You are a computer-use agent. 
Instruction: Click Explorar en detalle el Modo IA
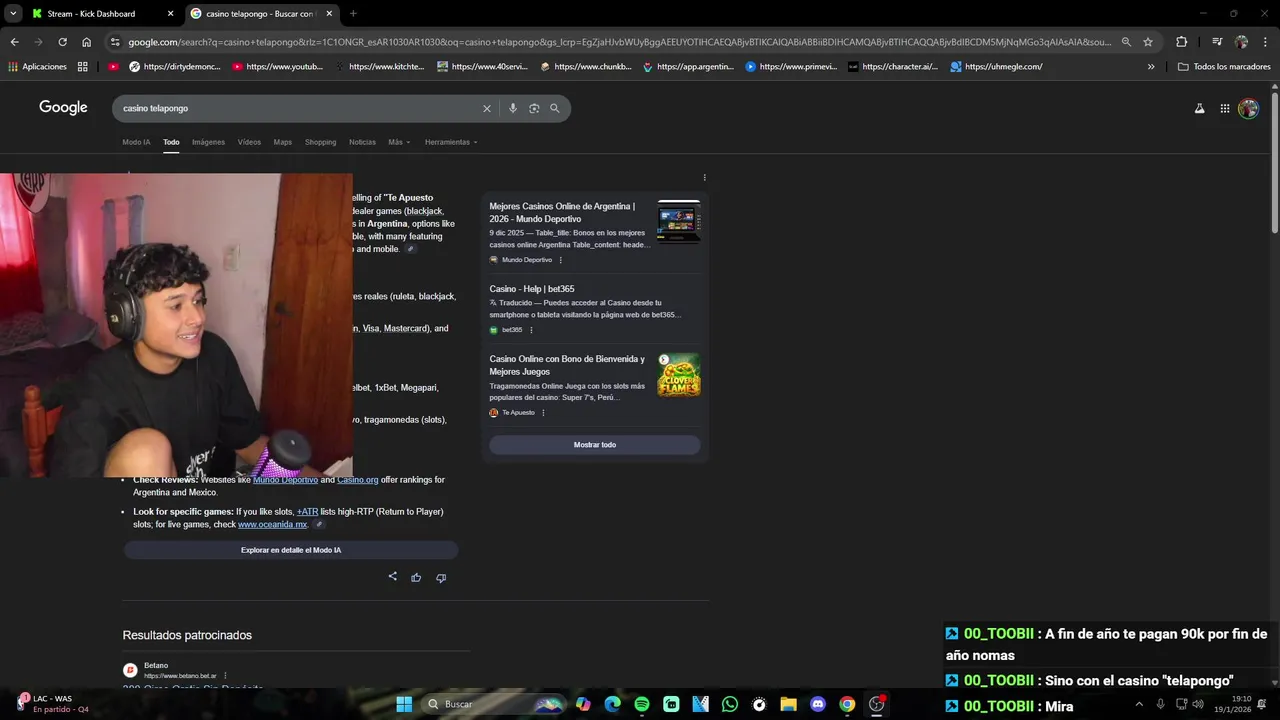coord(291,550)
